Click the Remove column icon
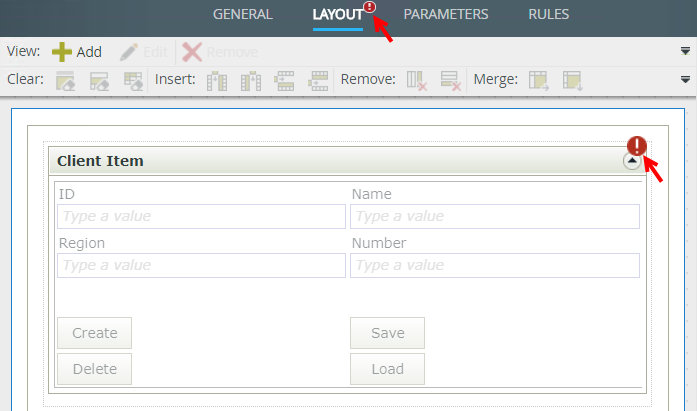 point(417,80)
